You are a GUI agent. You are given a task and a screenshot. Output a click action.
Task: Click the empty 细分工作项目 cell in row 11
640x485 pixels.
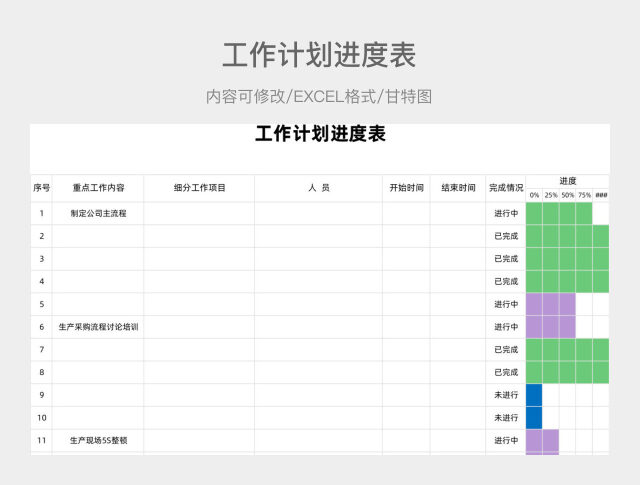click(199, 441)
